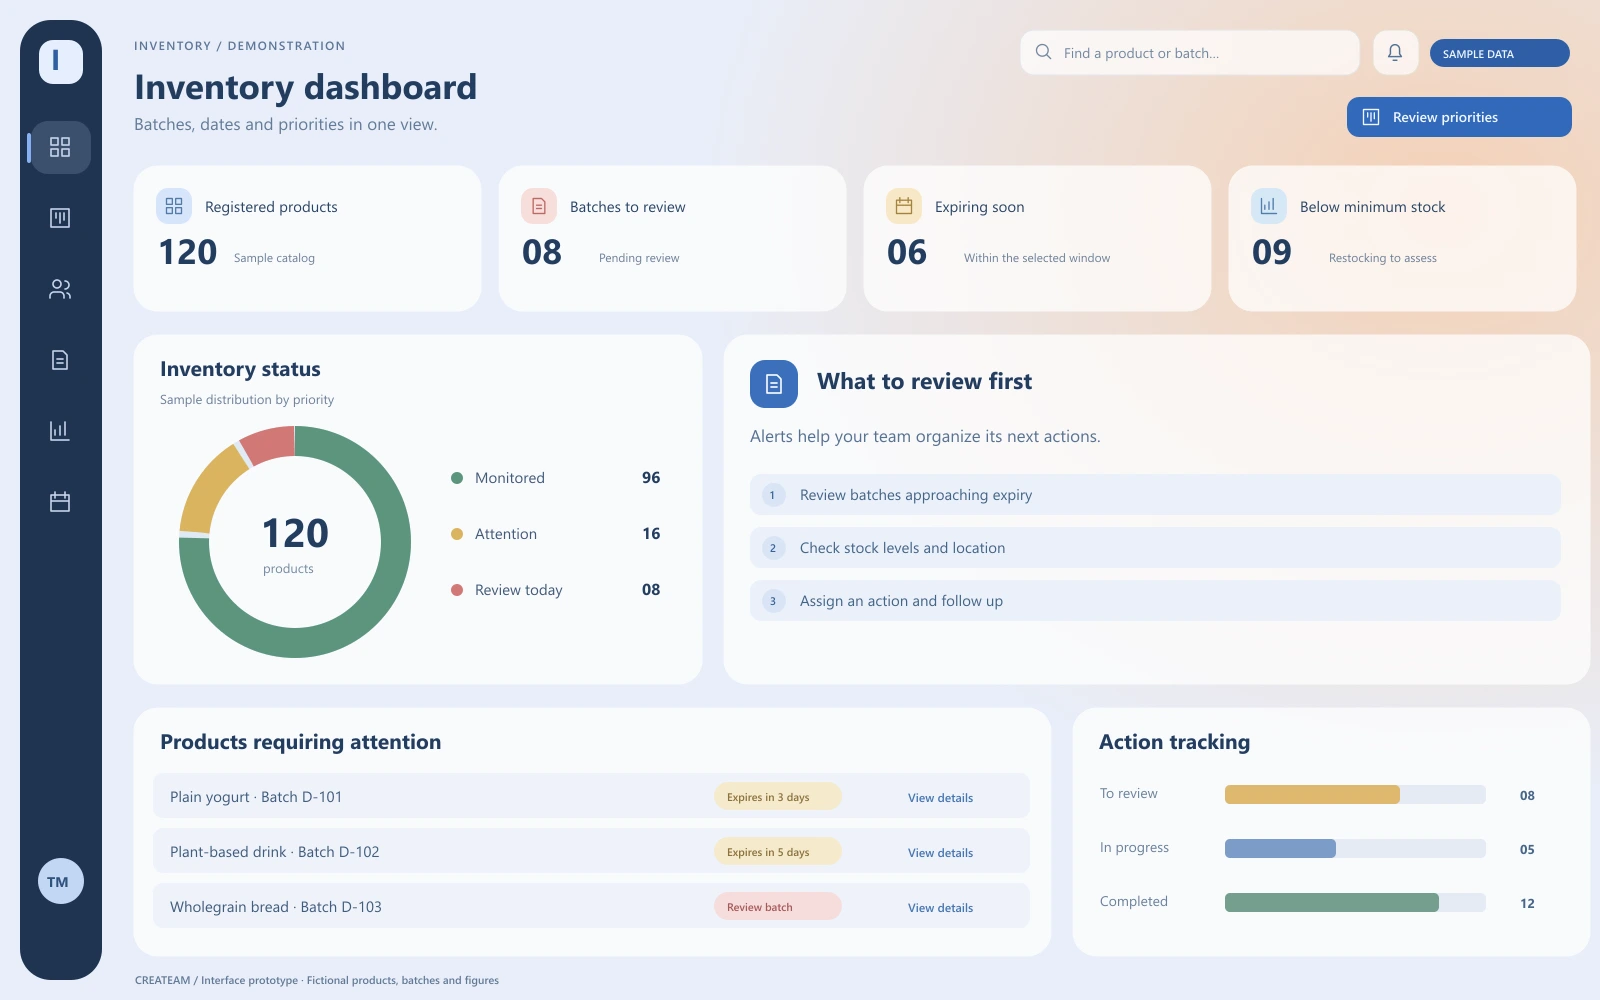Click the SAMPLE DATA badge
The height and width of the screenshot is (1000, 1600).
pos(1500,53)
